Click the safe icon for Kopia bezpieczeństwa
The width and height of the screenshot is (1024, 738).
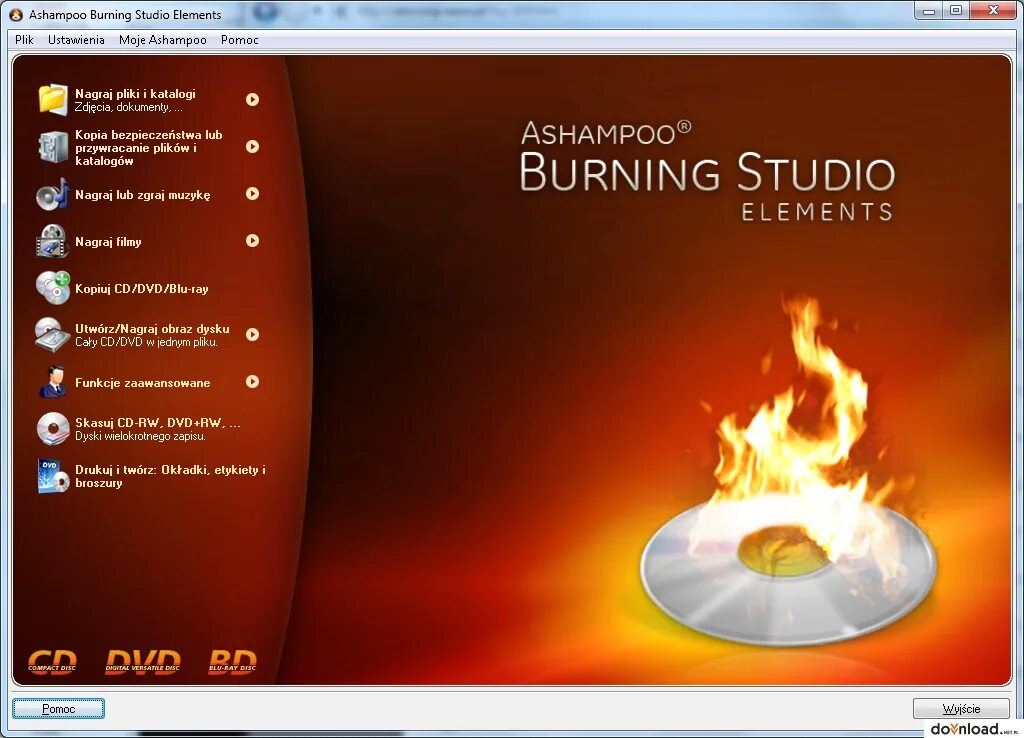coord(53,147)
